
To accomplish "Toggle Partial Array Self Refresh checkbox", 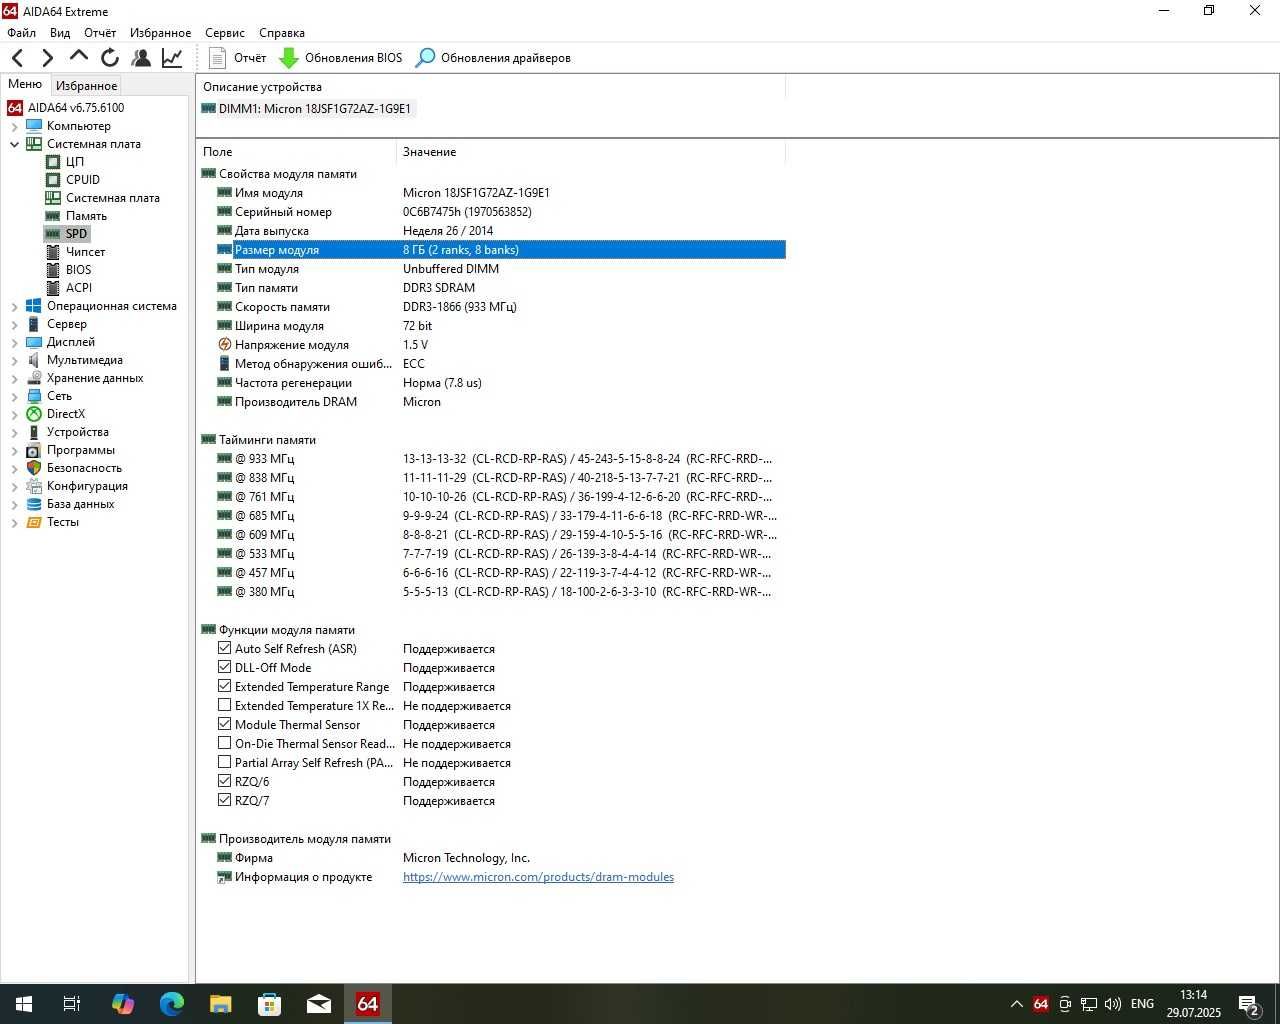I will [224, 762].
